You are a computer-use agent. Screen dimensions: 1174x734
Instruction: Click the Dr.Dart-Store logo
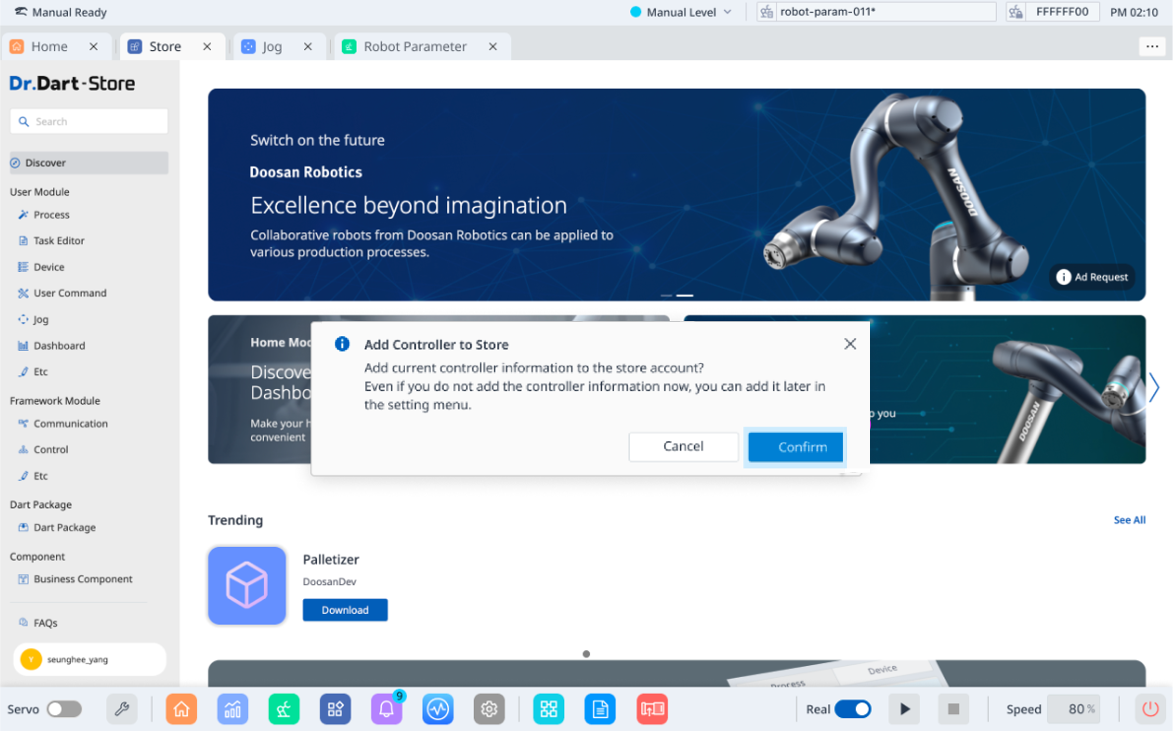[x=72, y=83]
